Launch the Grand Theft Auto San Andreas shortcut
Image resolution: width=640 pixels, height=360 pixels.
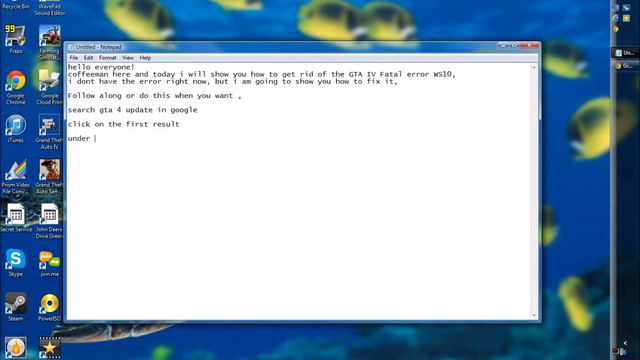(49, 177)
